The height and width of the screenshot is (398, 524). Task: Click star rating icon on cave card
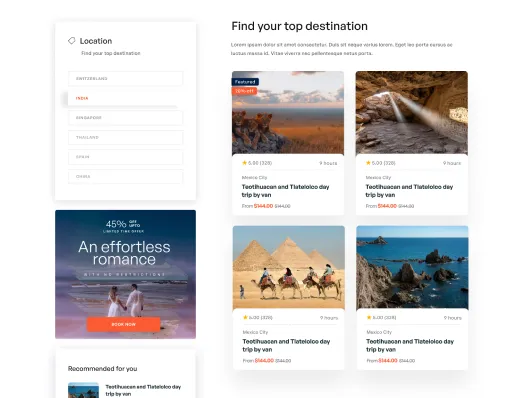[x=368, y=163]
